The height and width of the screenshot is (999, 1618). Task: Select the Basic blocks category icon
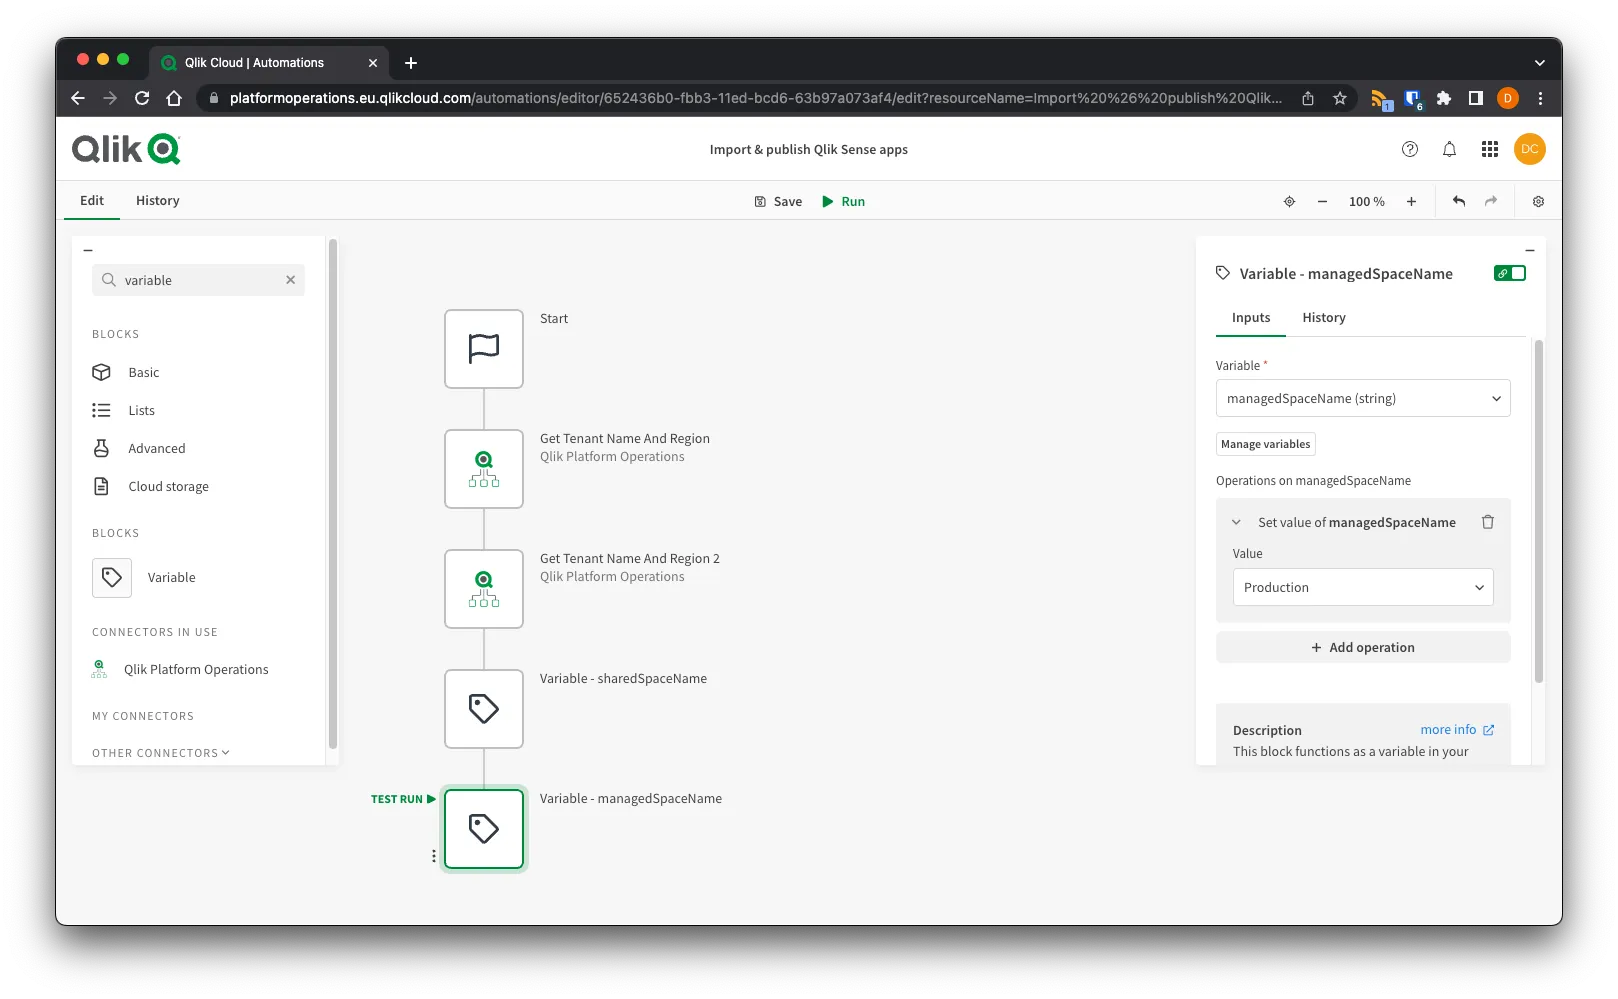[101, 372]
